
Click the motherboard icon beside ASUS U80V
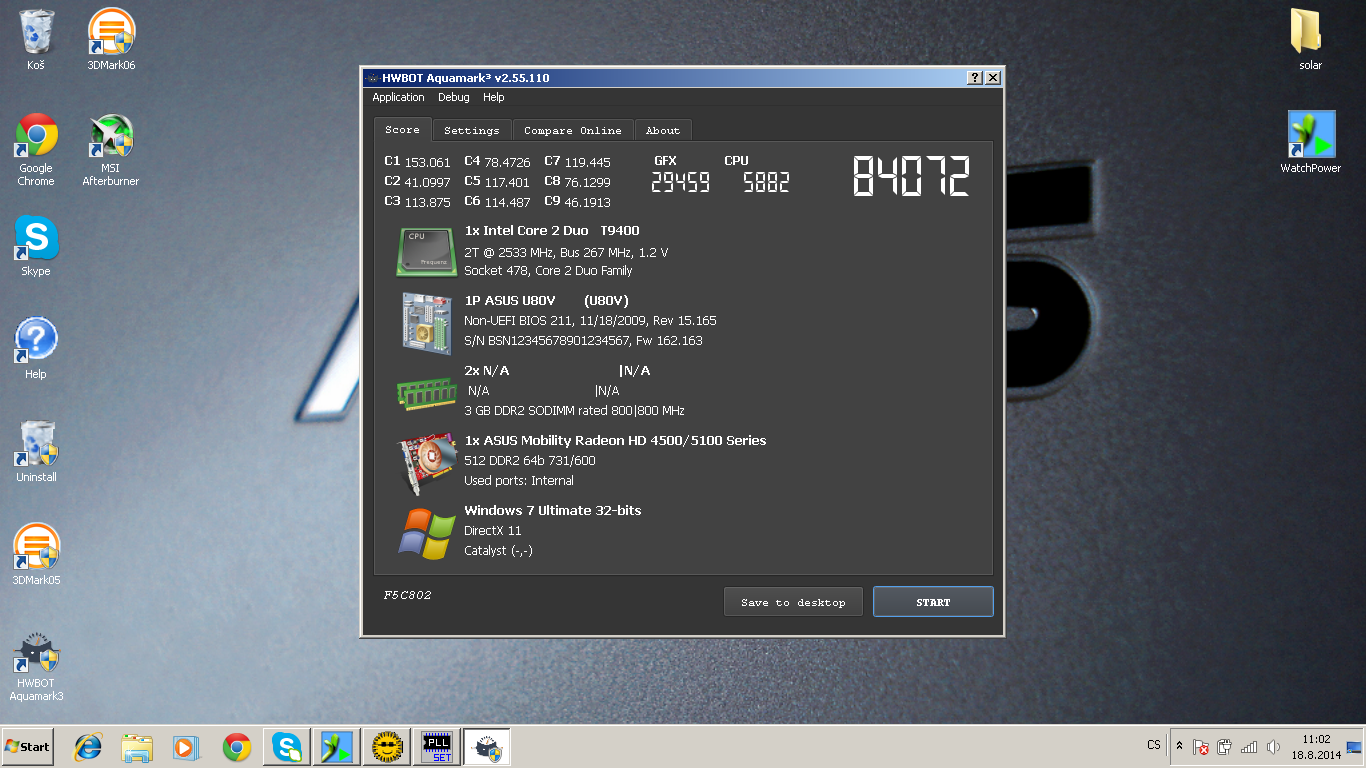pos(427,322)
